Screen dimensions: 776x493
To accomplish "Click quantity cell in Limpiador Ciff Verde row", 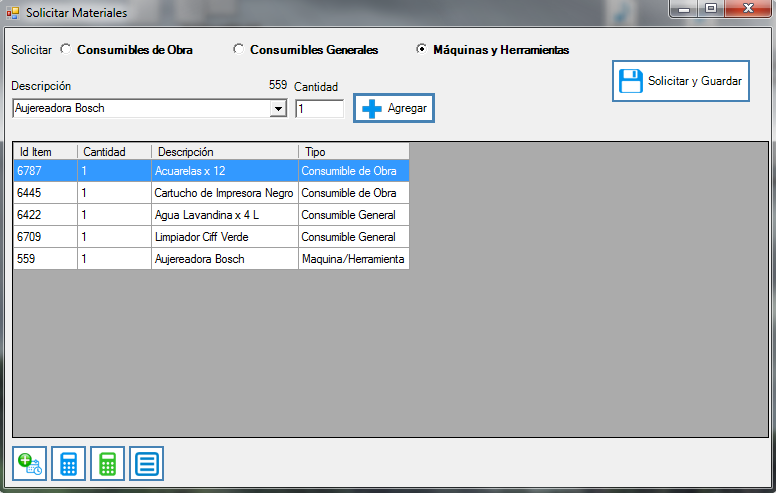I will point(114,237).
